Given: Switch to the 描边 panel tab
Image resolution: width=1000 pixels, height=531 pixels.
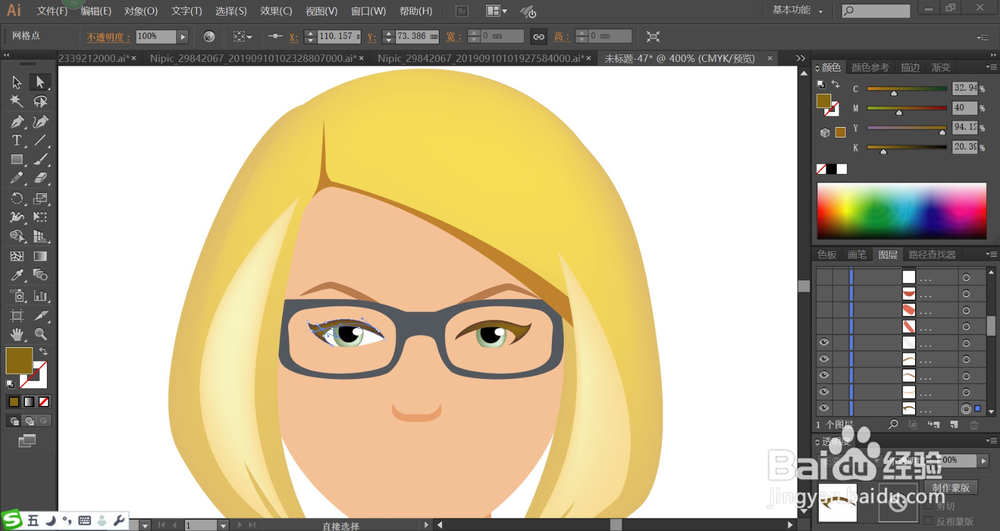Looking at the screenshot, I should pos(910,67).
